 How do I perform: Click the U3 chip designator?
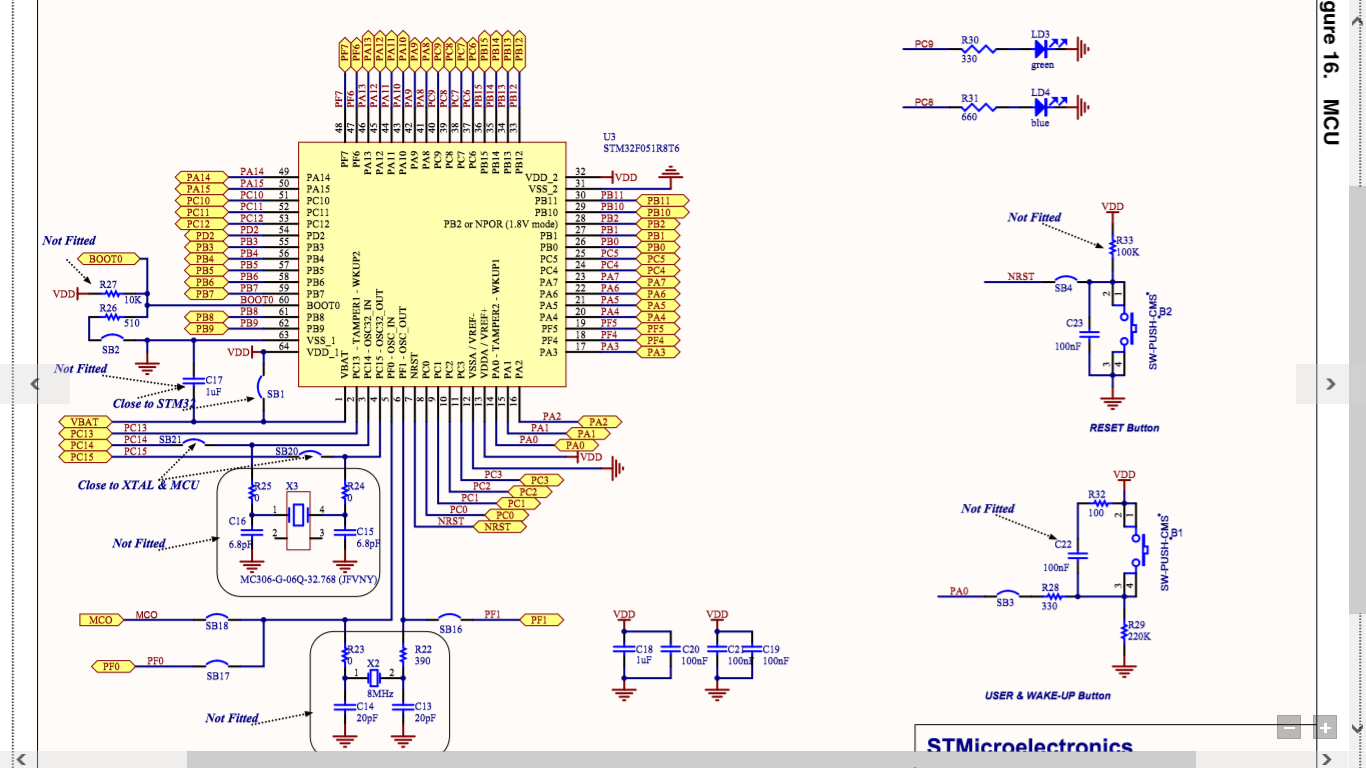click(609, 136)
